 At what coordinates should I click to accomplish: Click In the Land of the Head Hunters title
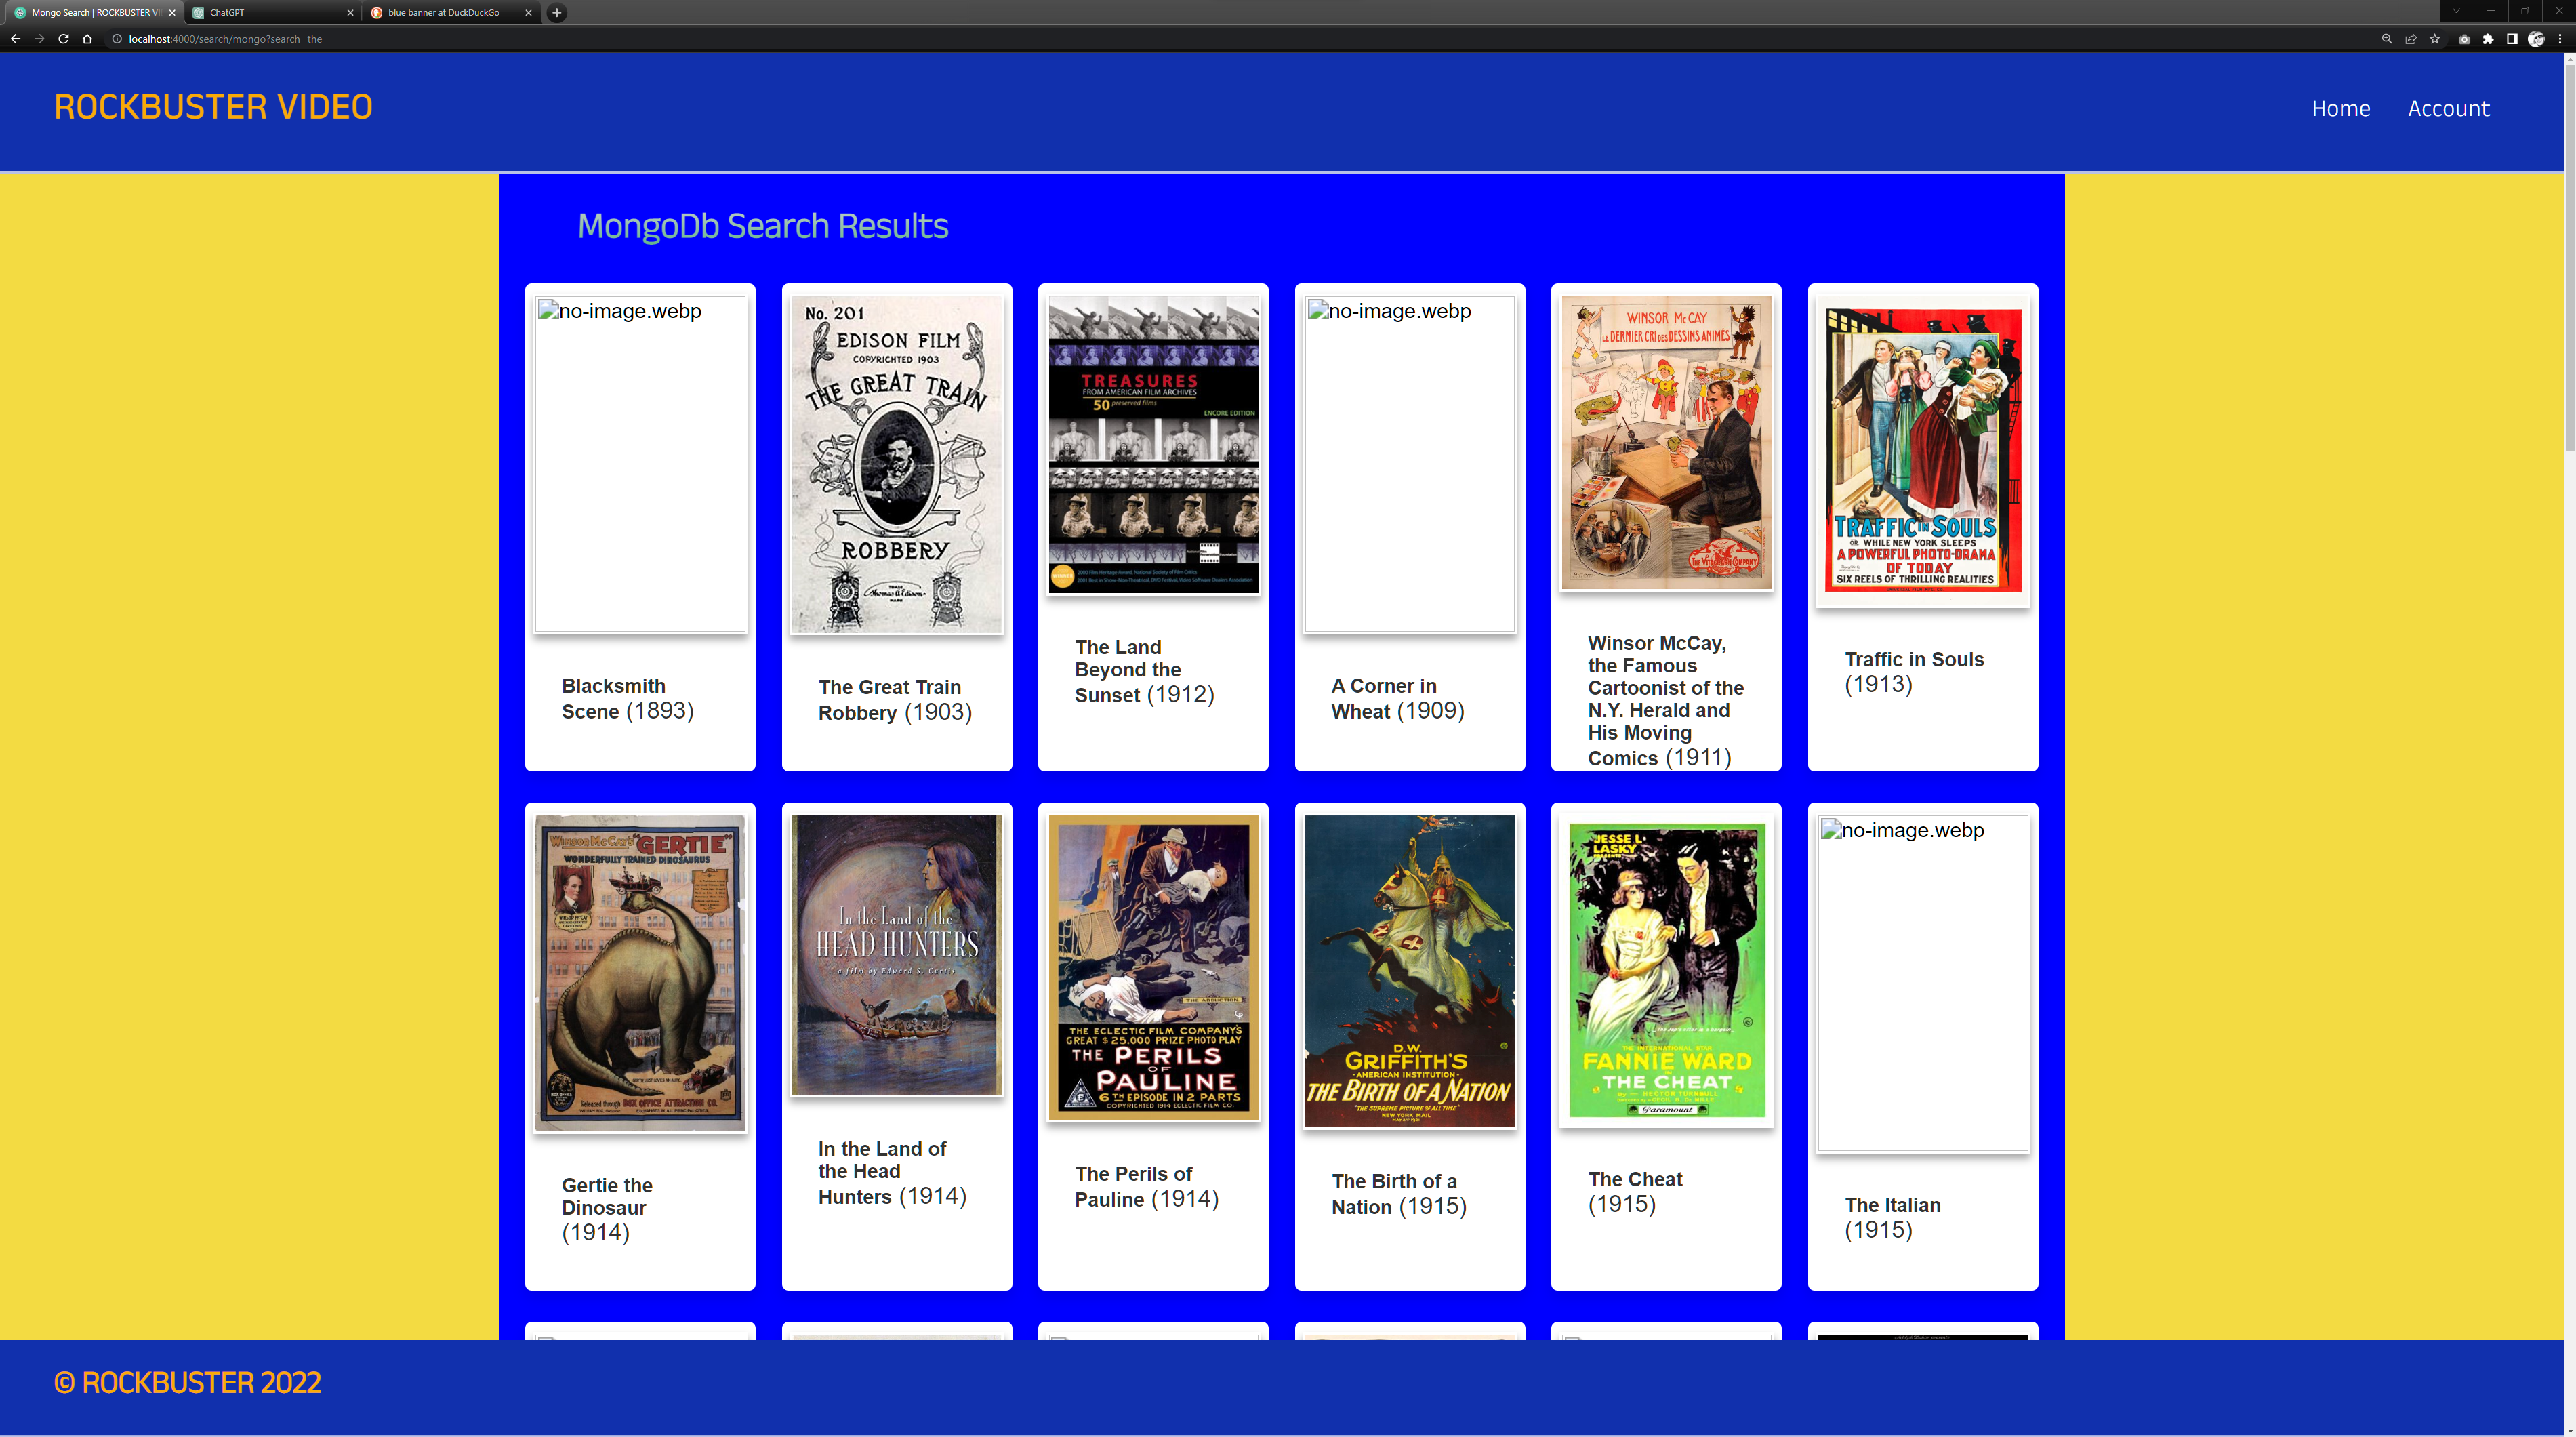(892, 1172)
